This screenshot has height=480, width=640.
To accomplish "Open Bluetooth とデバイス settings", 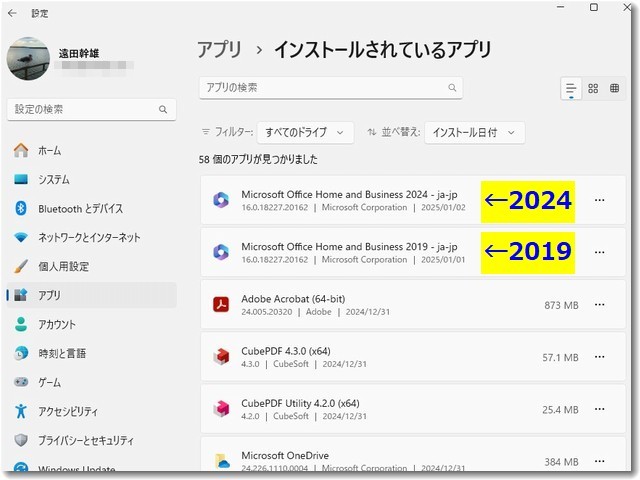I will (80, 209).
